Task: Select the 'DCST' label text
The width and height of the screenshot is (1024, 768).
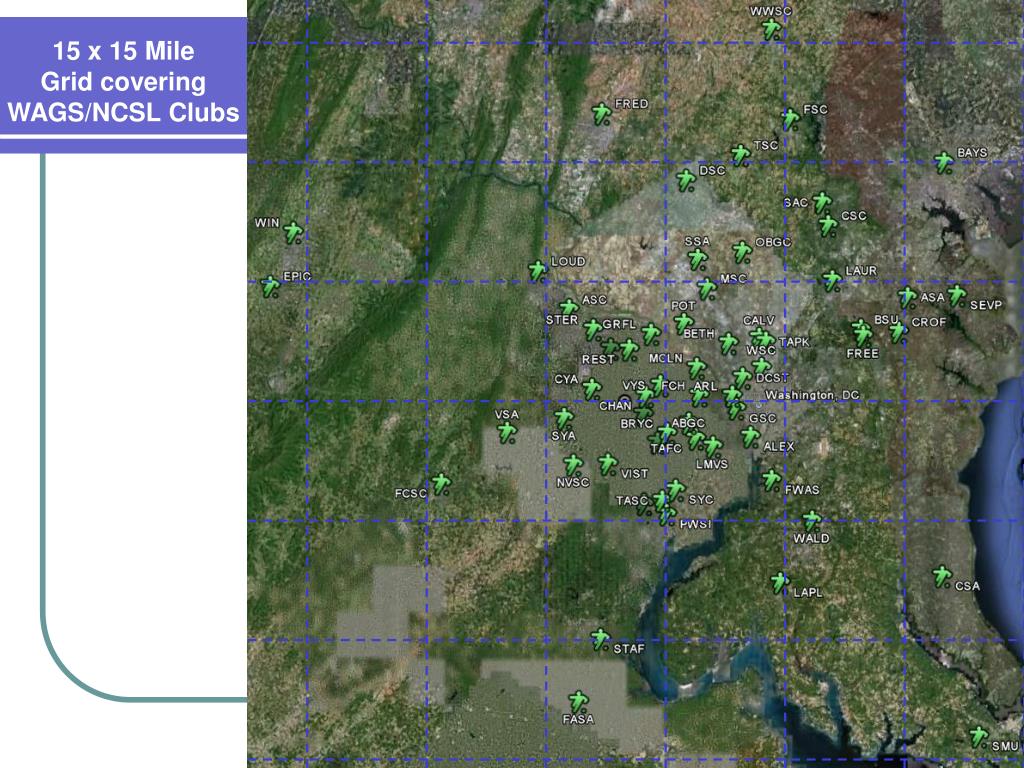Action: coord(772,378)
